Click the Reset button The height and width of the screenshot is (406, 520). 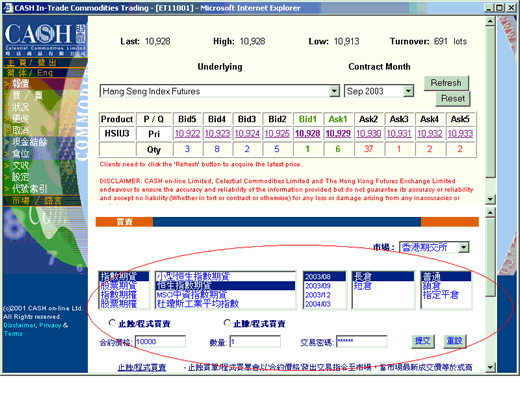click(453, 99)
